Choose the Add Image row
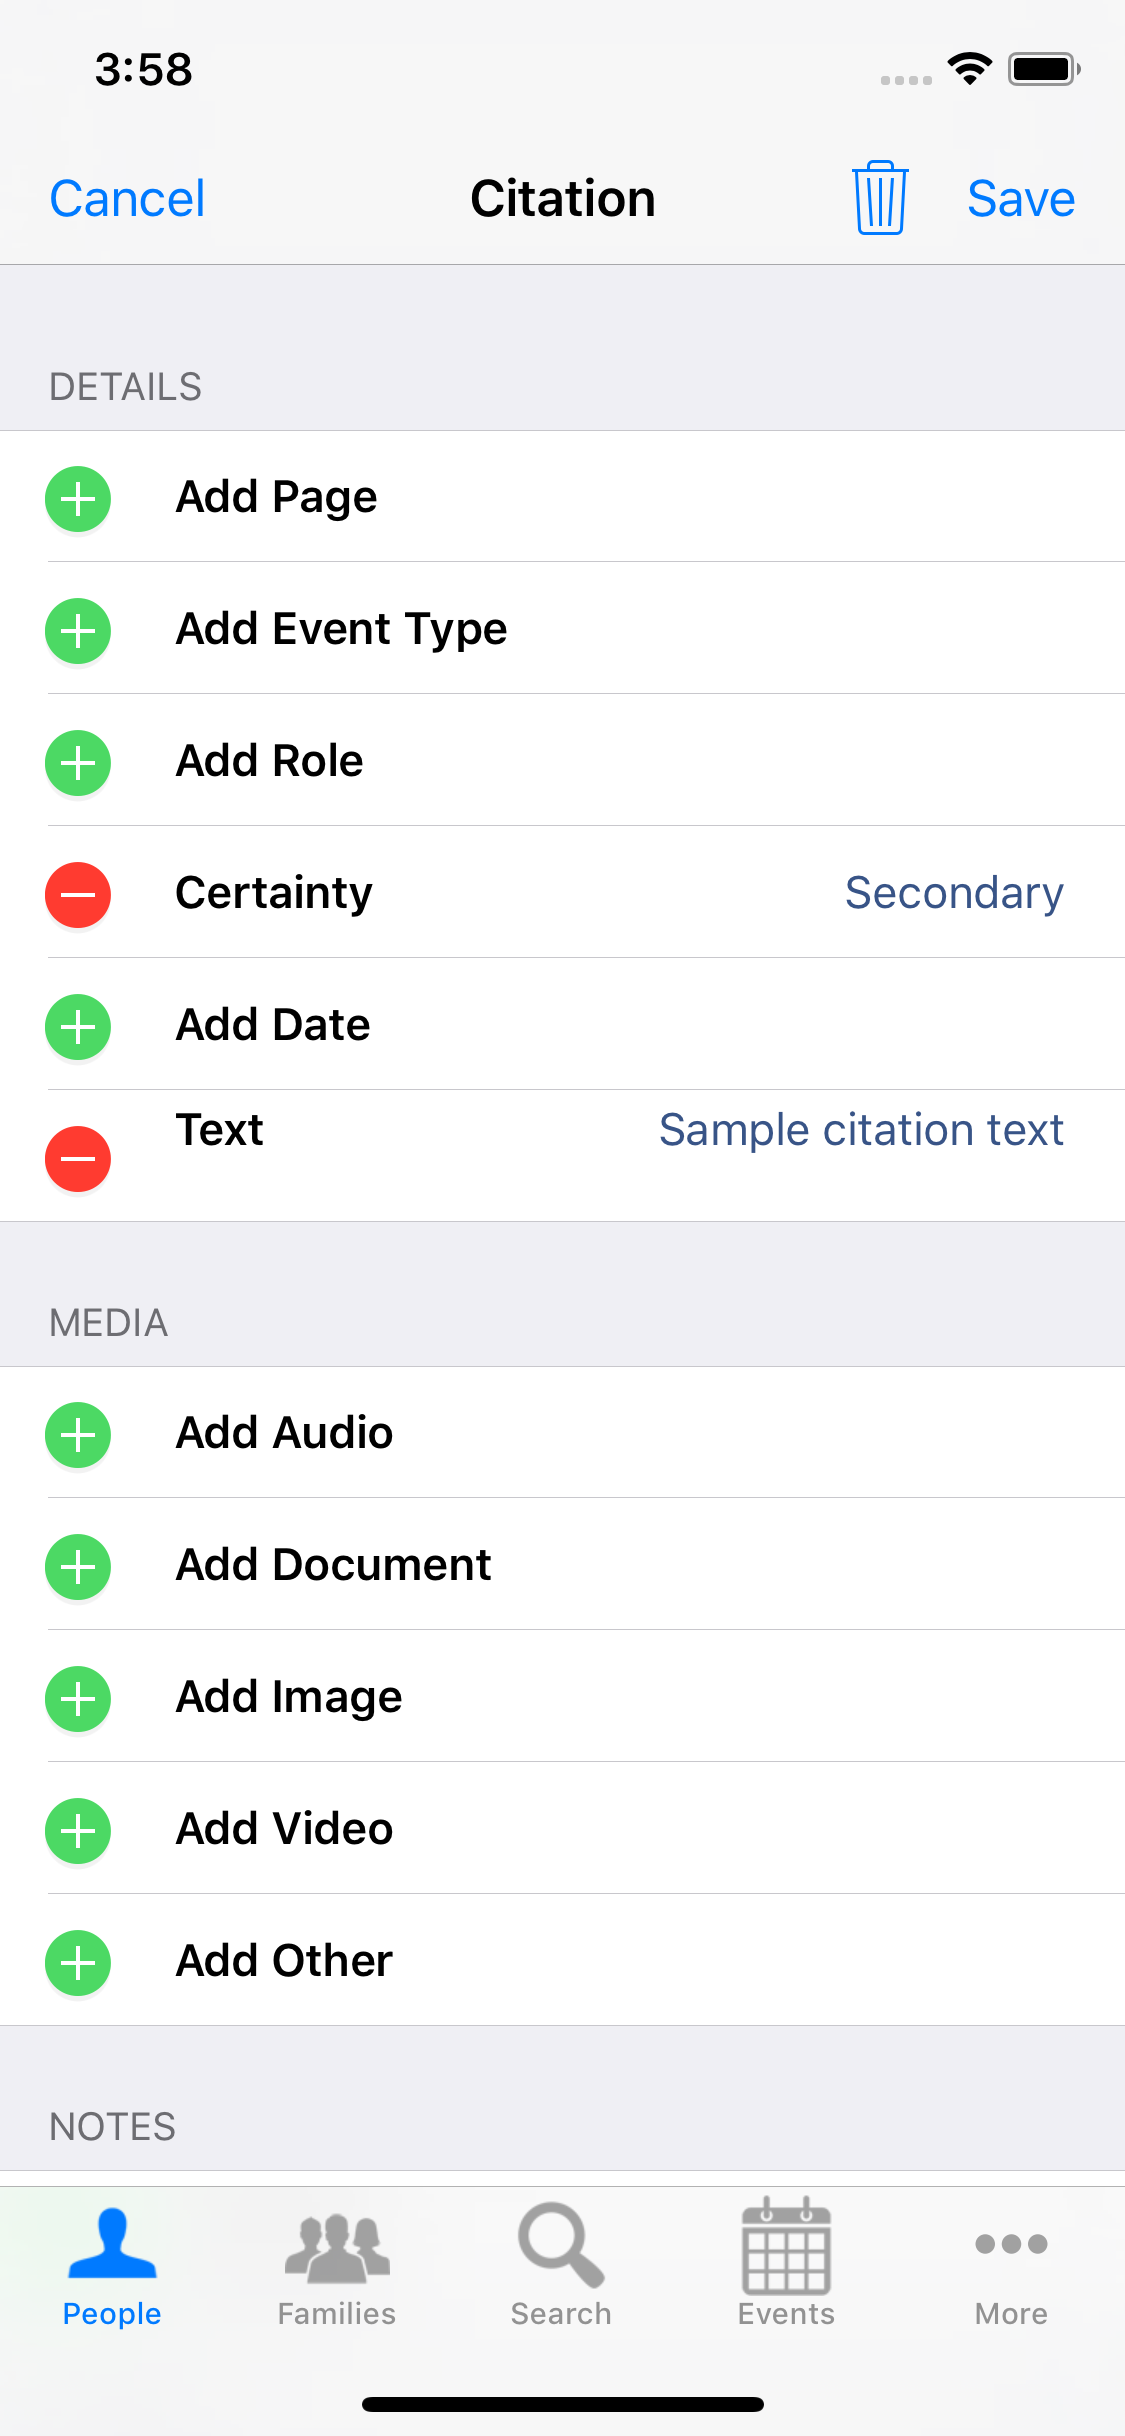Screen dimensions: 1125x2436 click(289, 1697)
